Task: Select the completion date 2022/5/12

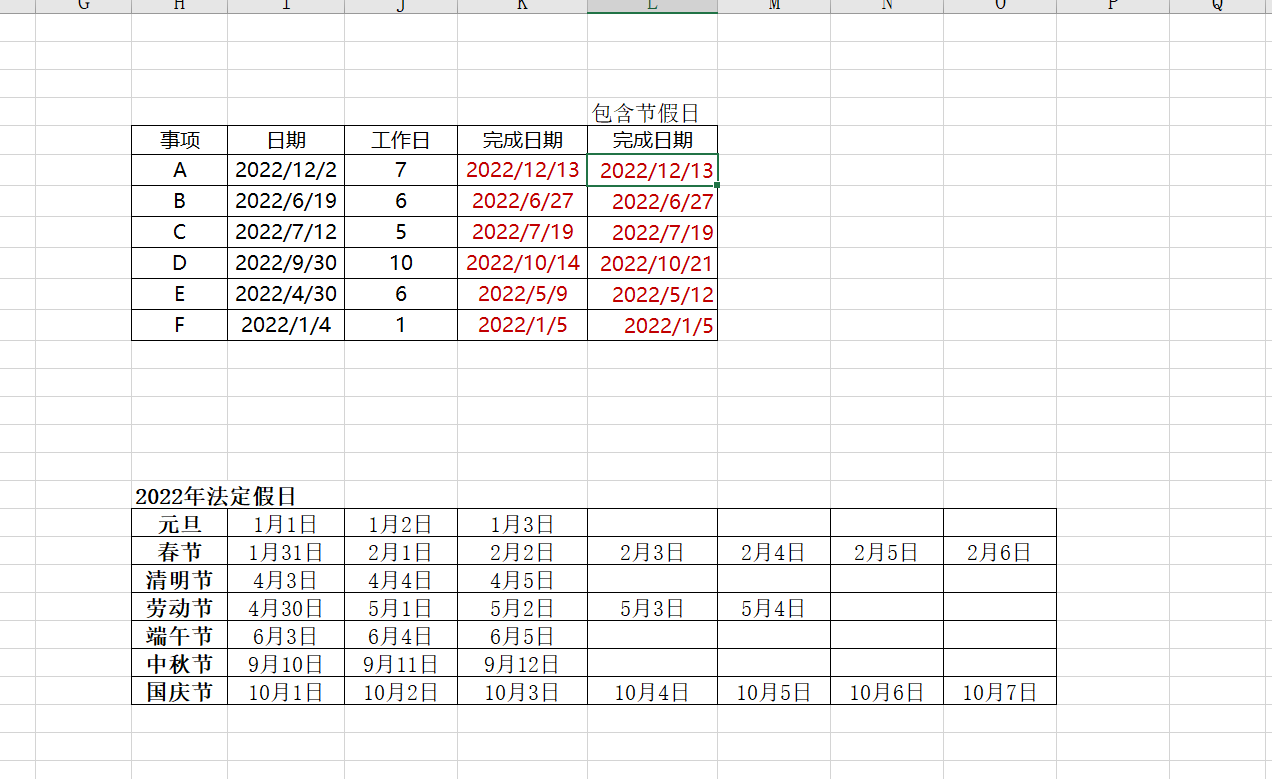Action: pos(652,294)
